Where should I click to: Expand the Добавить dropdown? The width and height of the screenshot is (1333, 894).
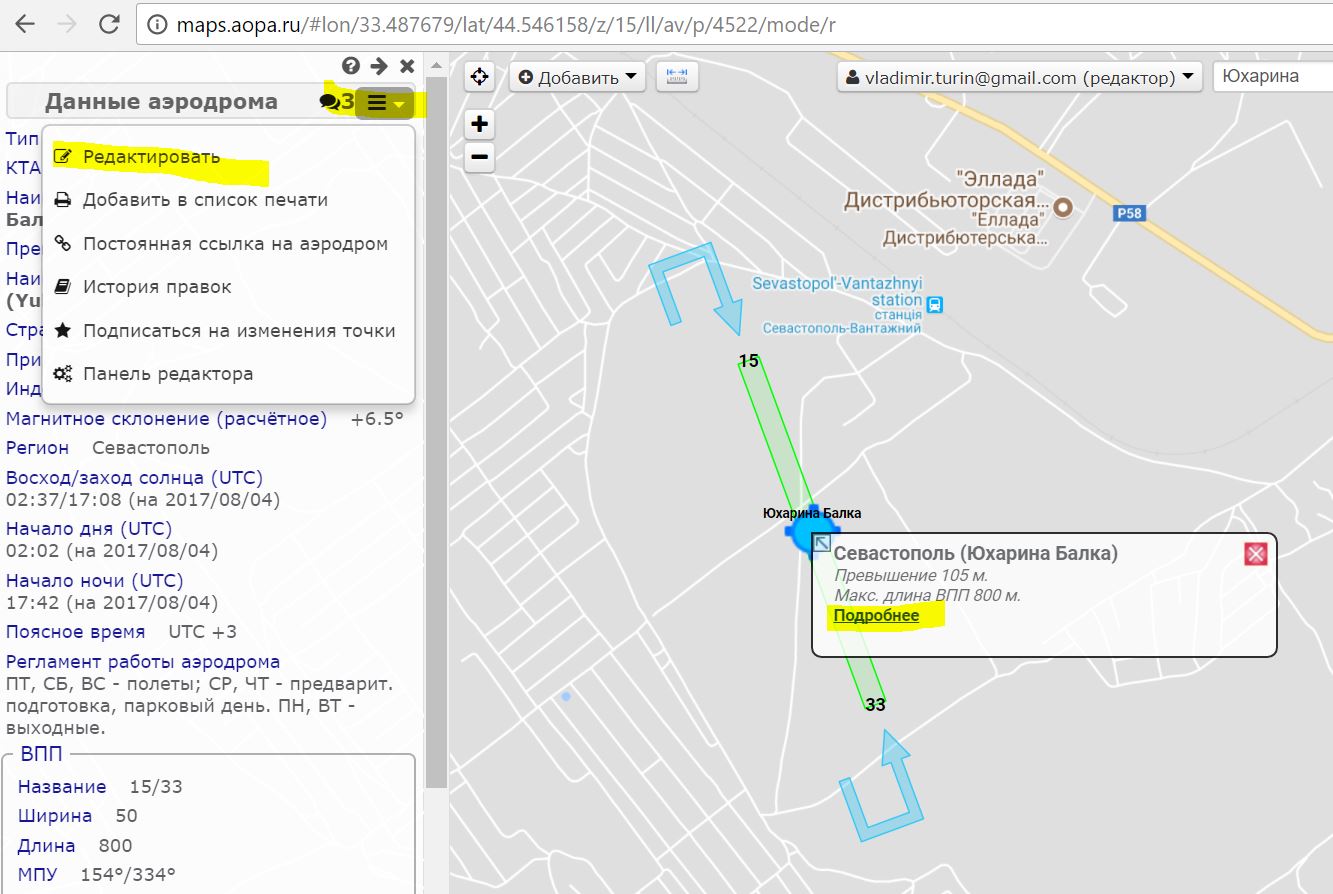[x=577, y=77]
